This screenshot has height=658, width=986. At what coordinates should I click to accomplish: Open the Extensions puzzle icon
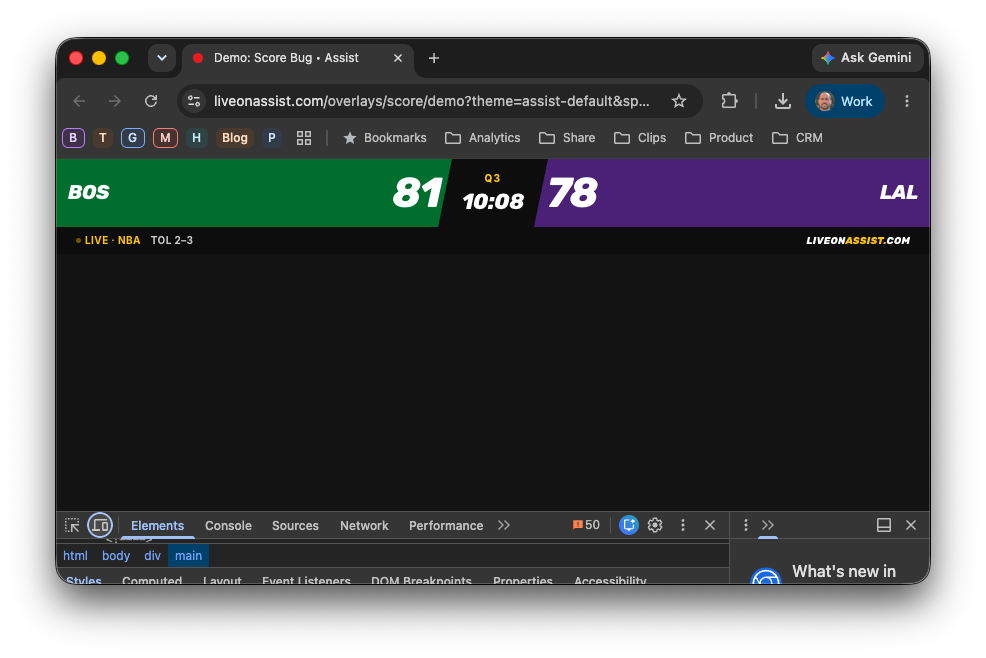point(729,101)
